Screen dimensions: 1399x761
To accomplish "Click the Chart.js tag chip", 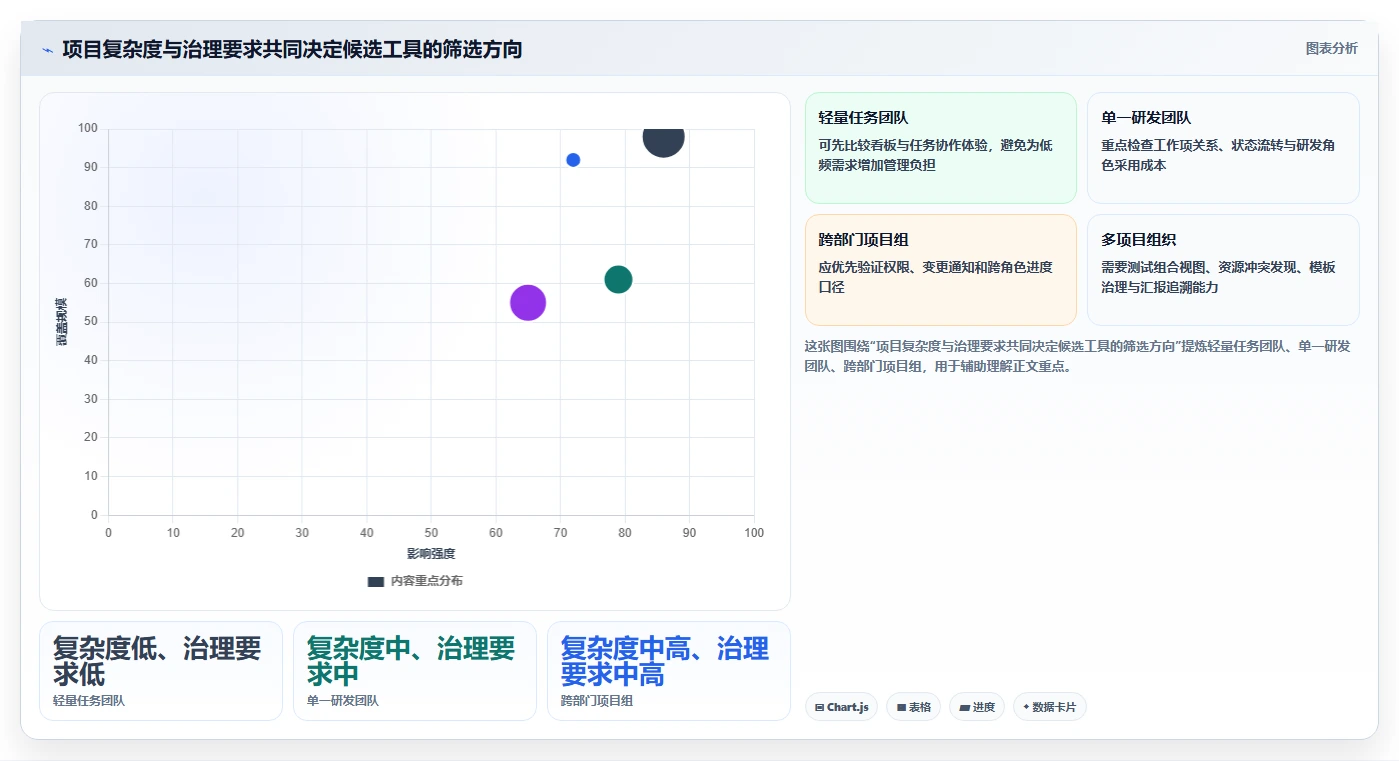I will 840,707.
